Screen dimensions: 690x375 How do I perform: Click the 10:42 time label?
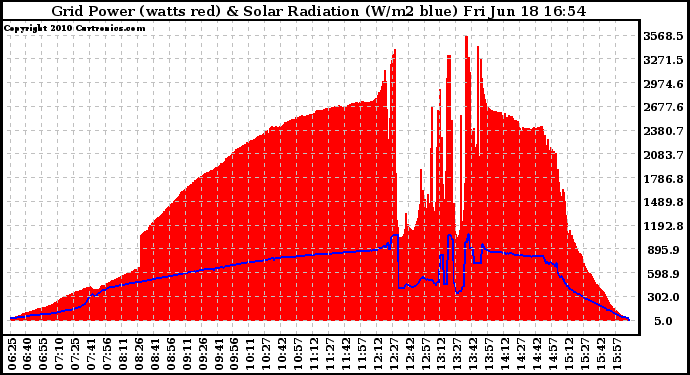tap(282, 353)
